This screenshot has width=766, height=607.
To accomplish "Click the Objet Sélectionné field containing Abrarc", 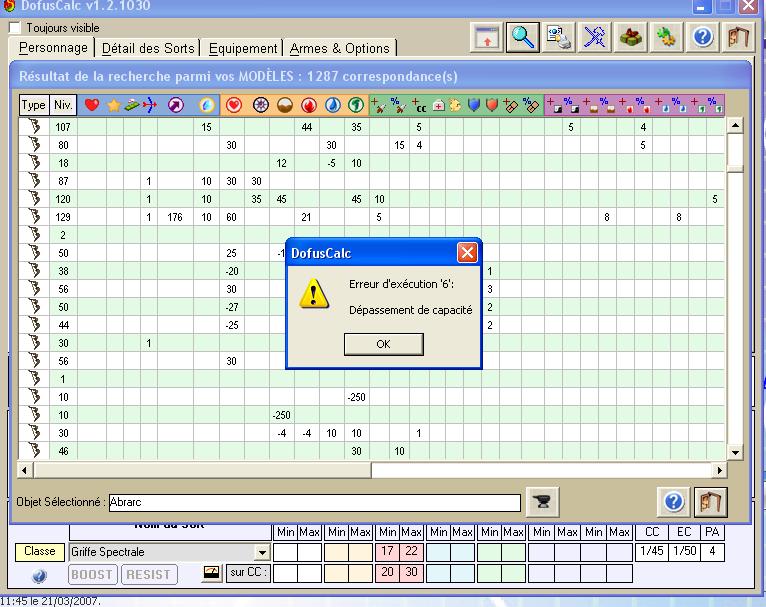I will [315, 502].
